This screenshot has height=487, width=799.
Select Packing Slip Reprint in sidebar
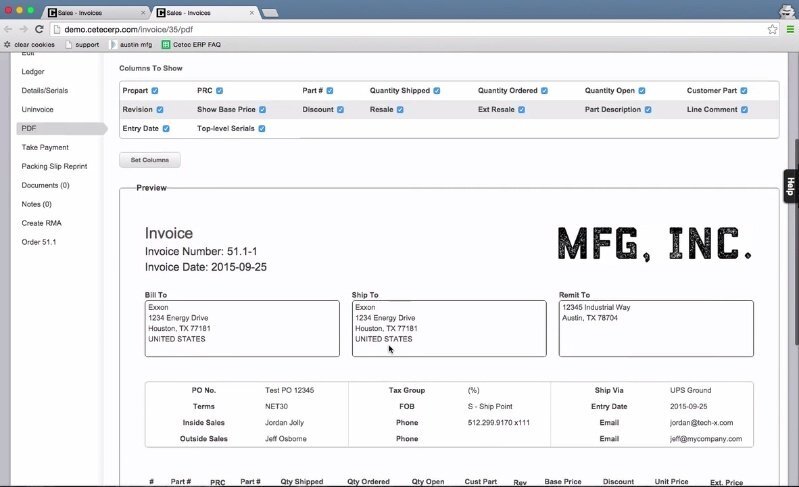[54, 166]
